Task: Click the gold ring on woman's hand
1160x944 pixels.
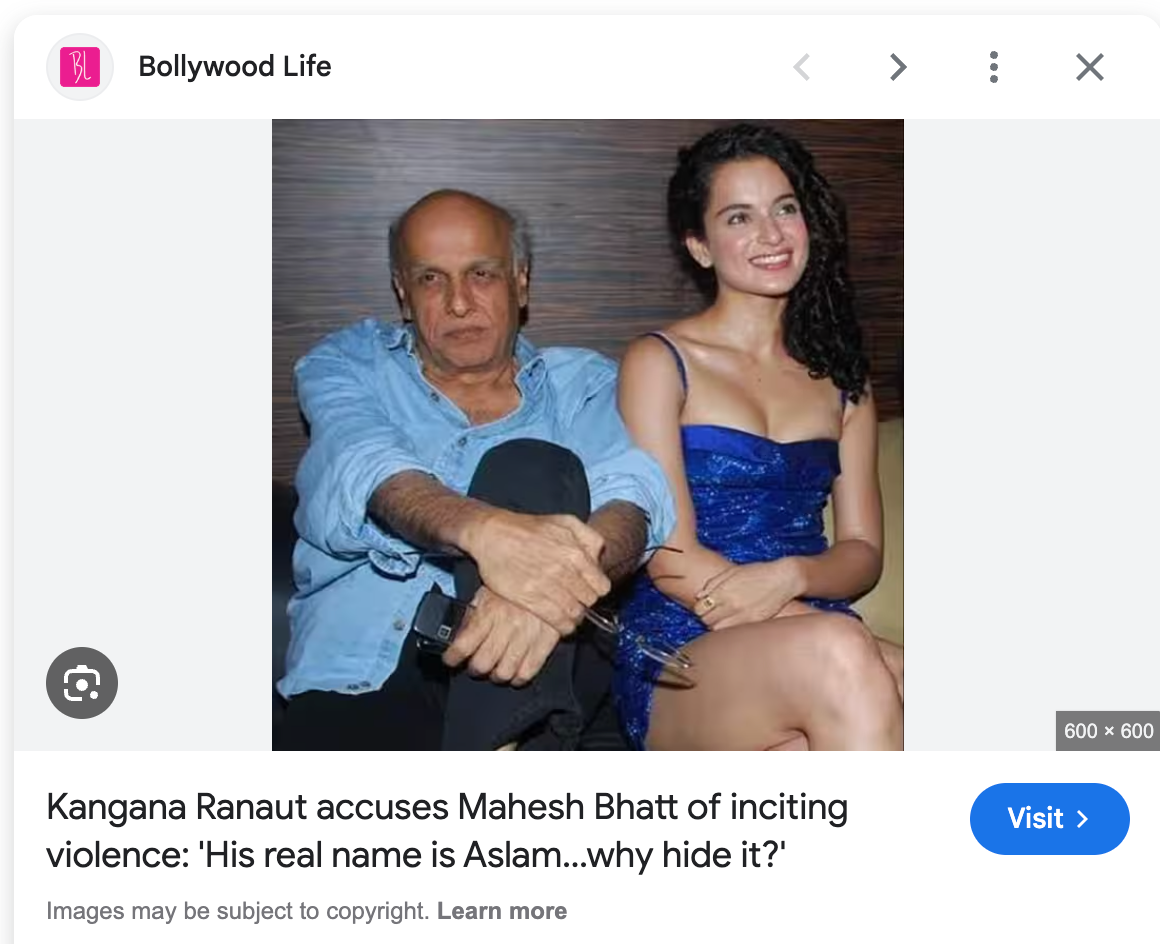Action: click(707, 602)
